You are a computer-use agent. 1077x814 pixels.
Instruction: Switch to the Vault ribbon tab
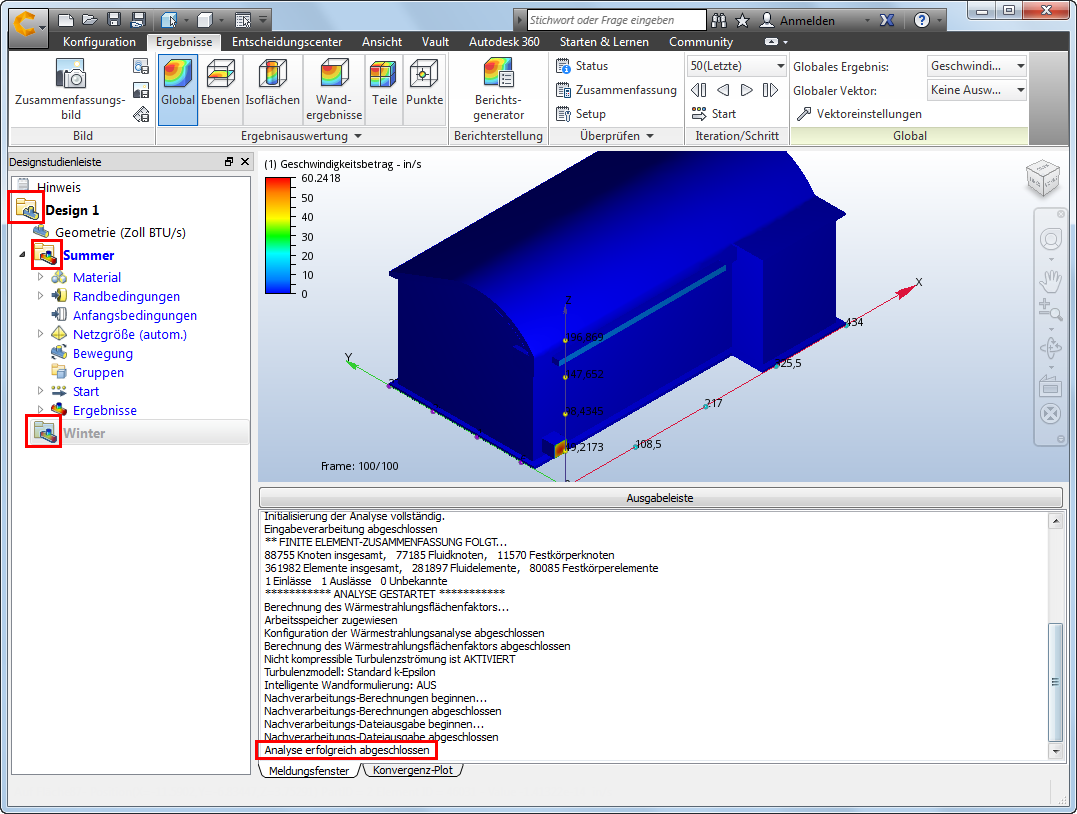435,42
